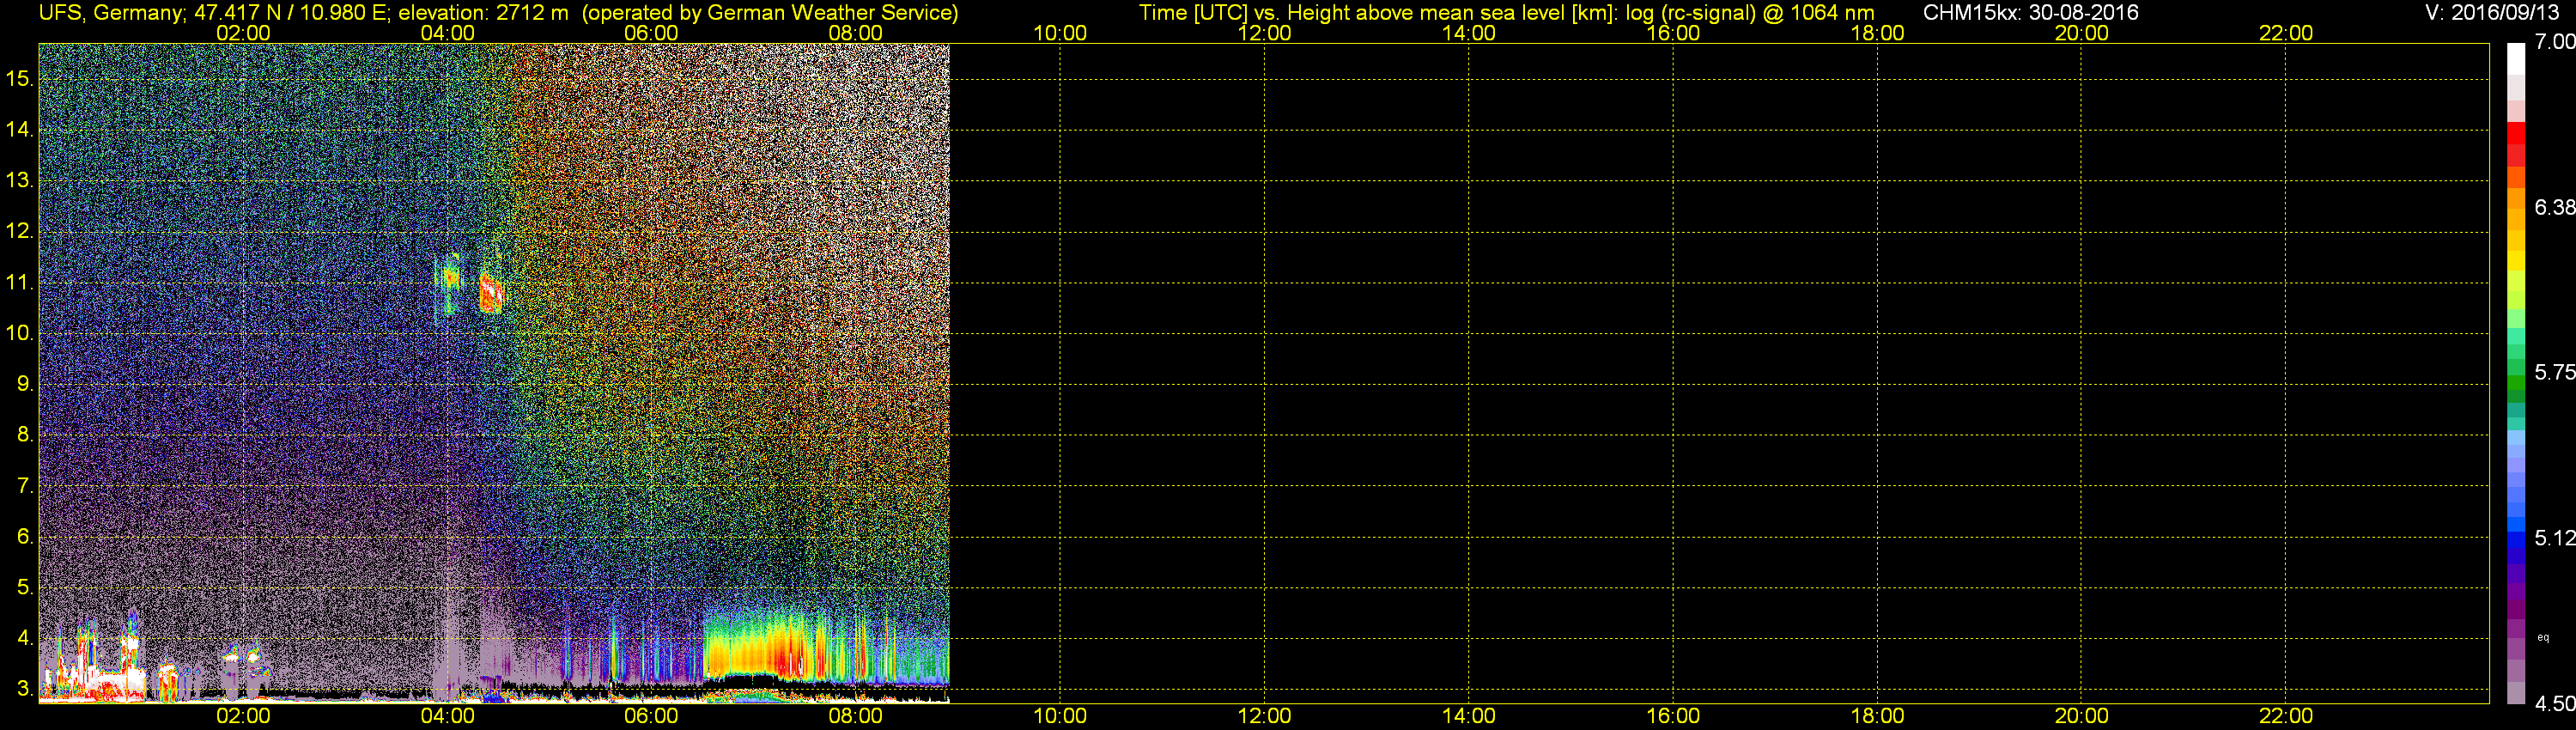Click the 13 km label on the height axis
Screen dimensions: 2576x730
coord(20,180)
